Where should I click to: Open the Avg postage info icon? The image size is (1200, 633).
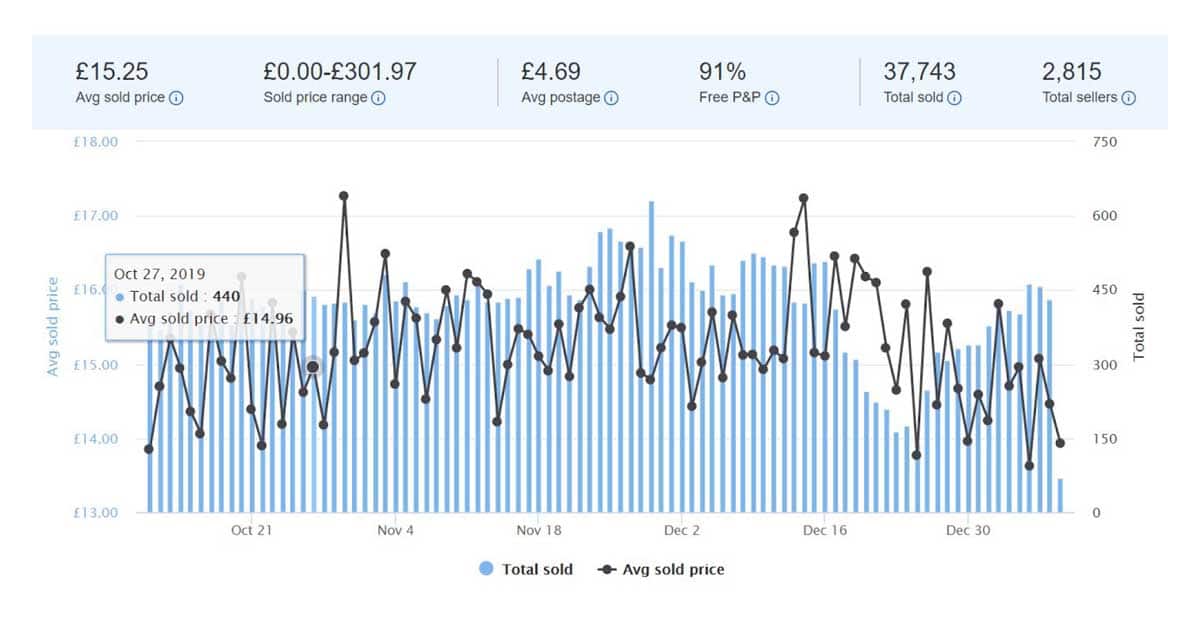tap(609, 98)
